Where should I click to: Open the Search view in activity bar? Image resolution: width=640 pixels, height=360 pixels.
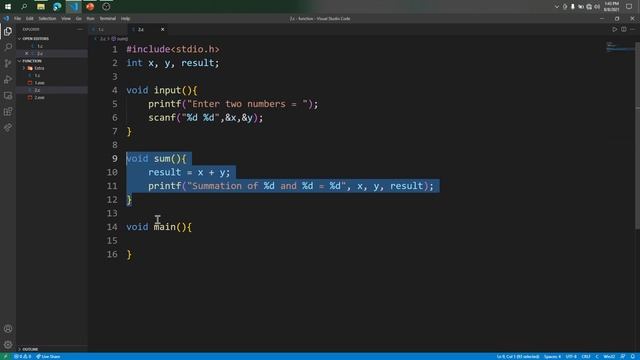point(8,47)
